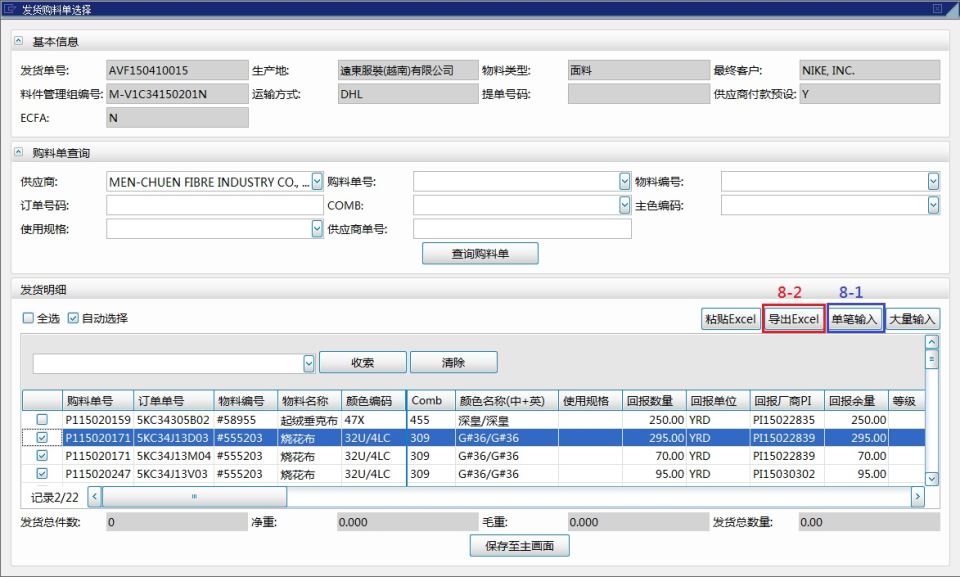Click the 查询购料单 button

(480, 254)
